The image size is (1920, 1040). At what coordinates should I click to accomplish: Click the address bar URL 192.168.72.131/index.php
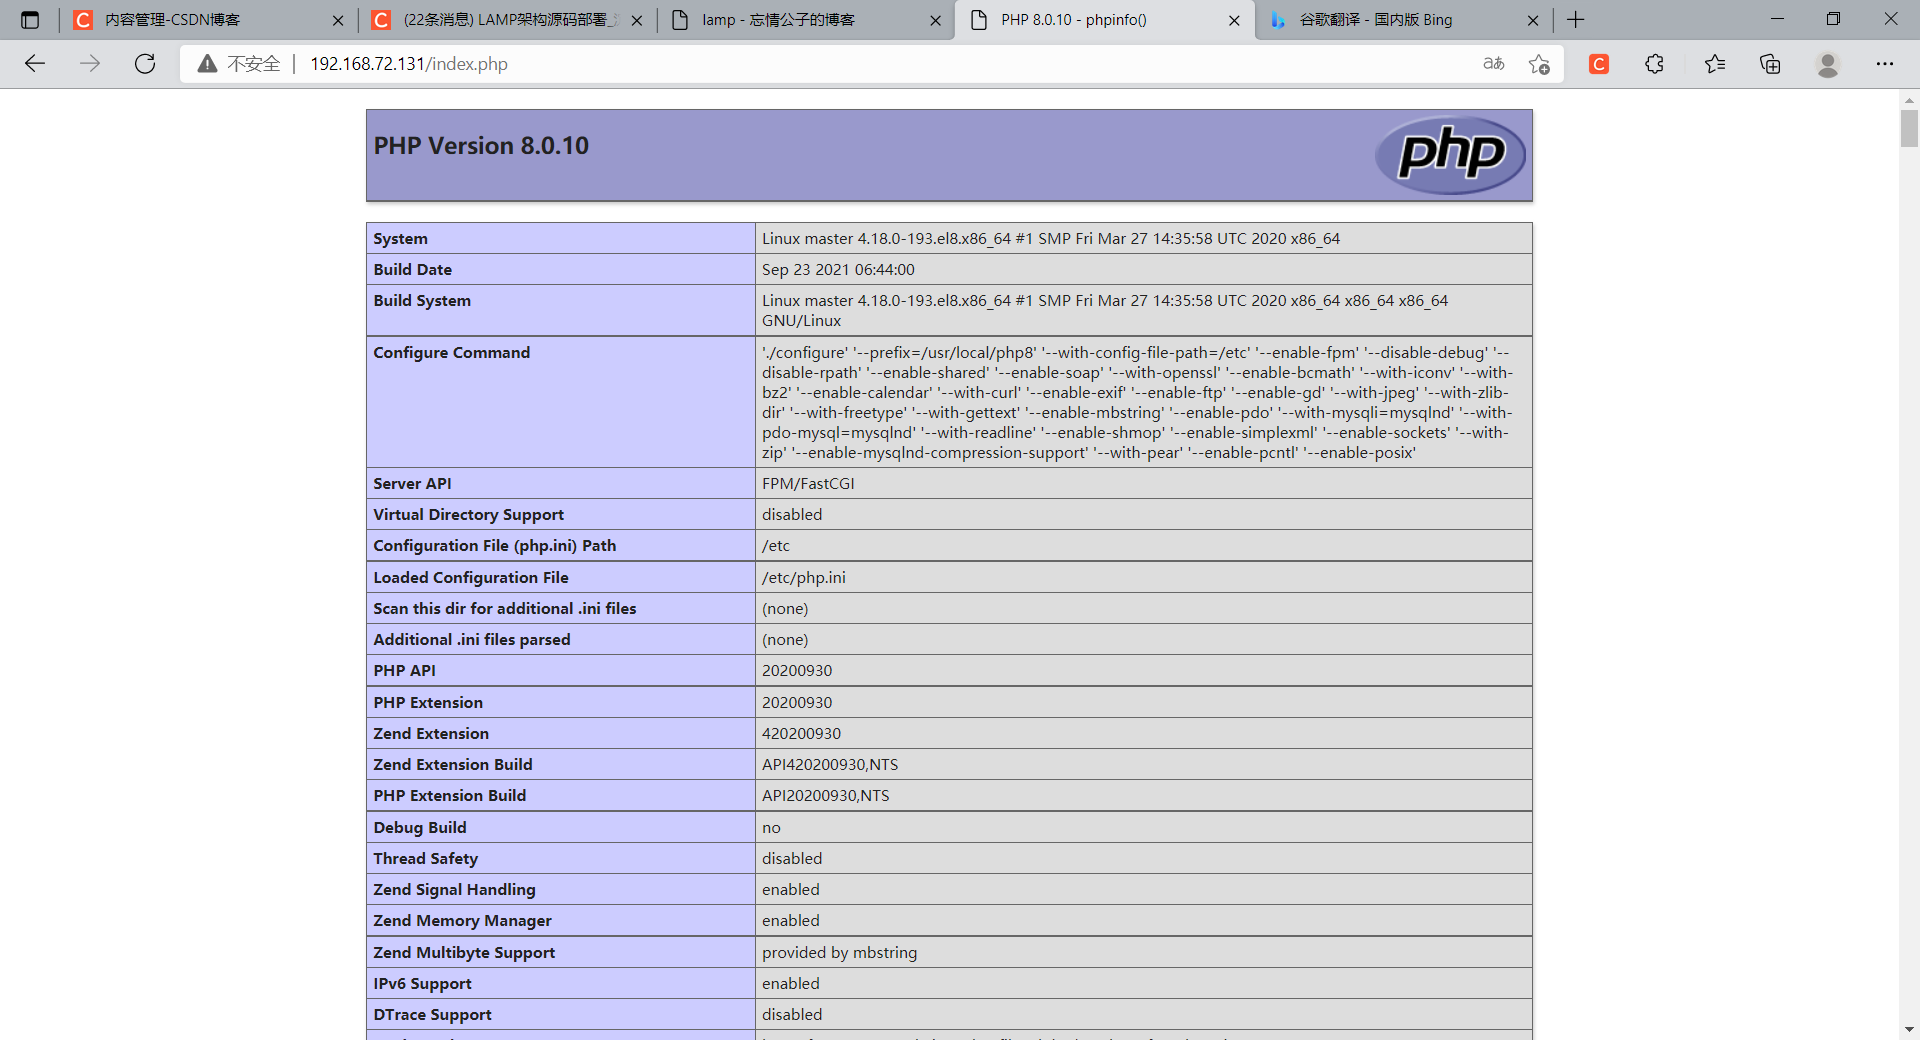point(409,64)
